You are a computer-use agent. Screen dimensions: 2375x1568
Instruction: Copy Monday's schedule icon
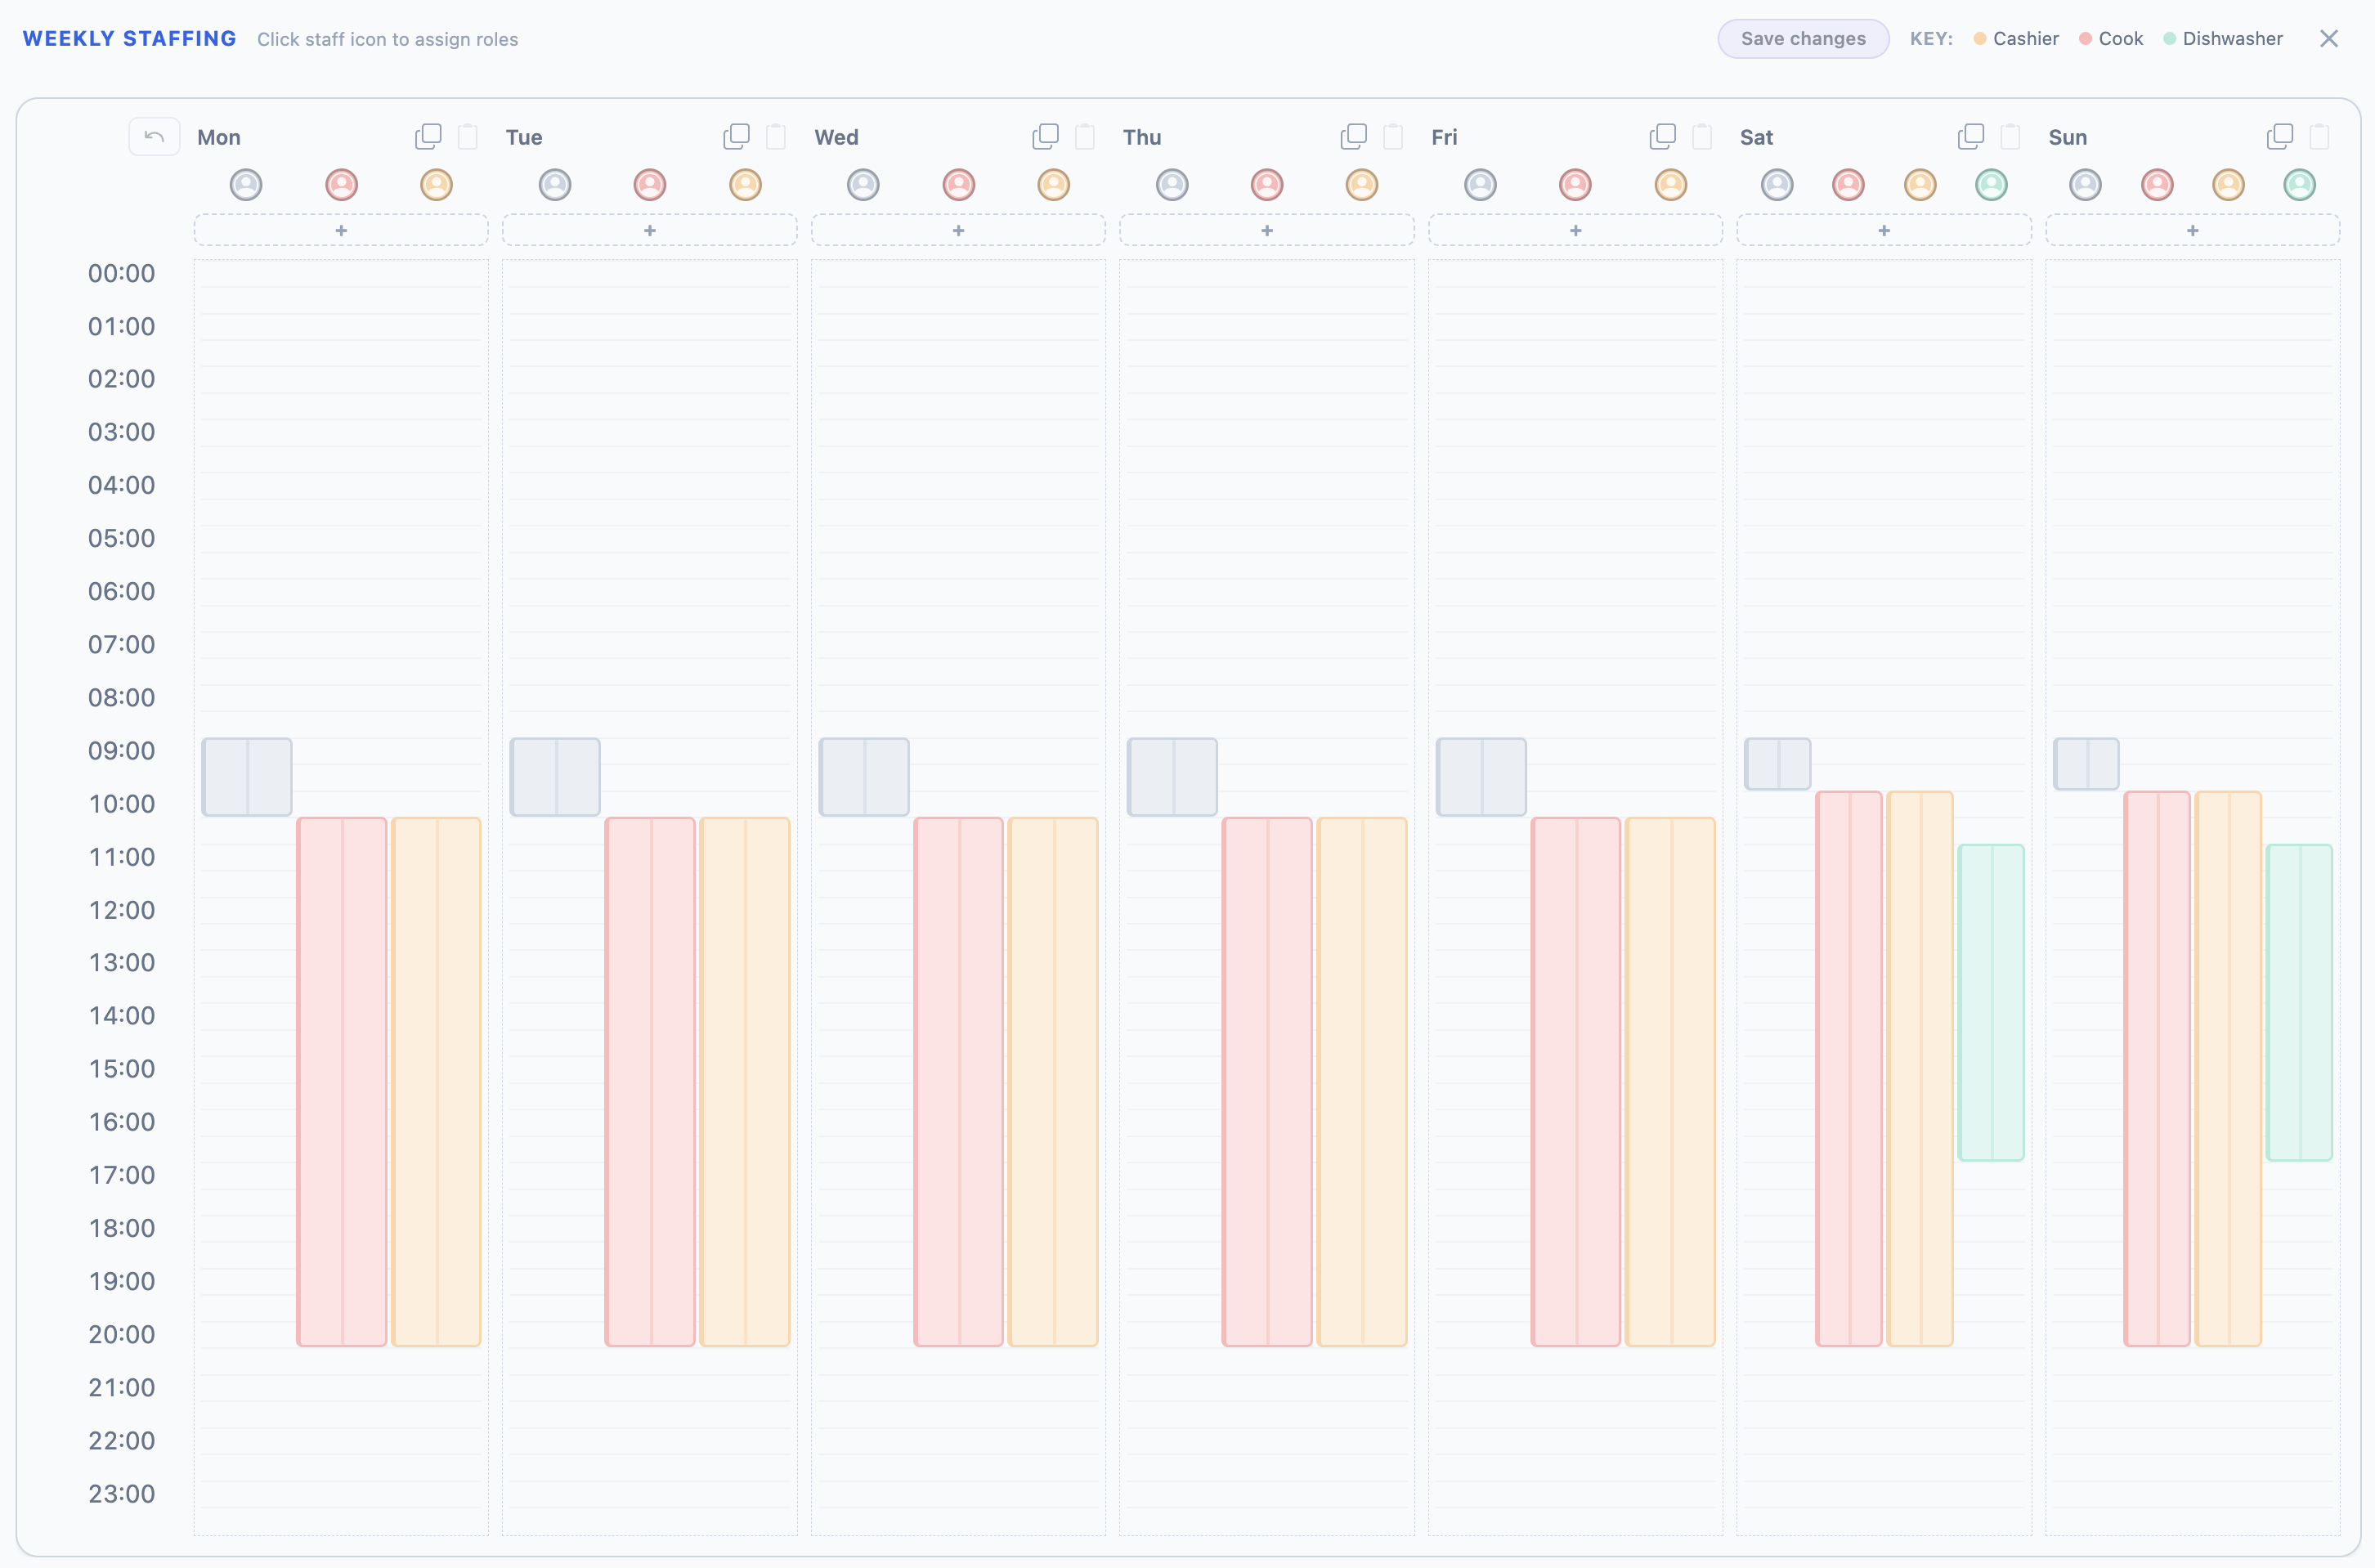[428, 136]
